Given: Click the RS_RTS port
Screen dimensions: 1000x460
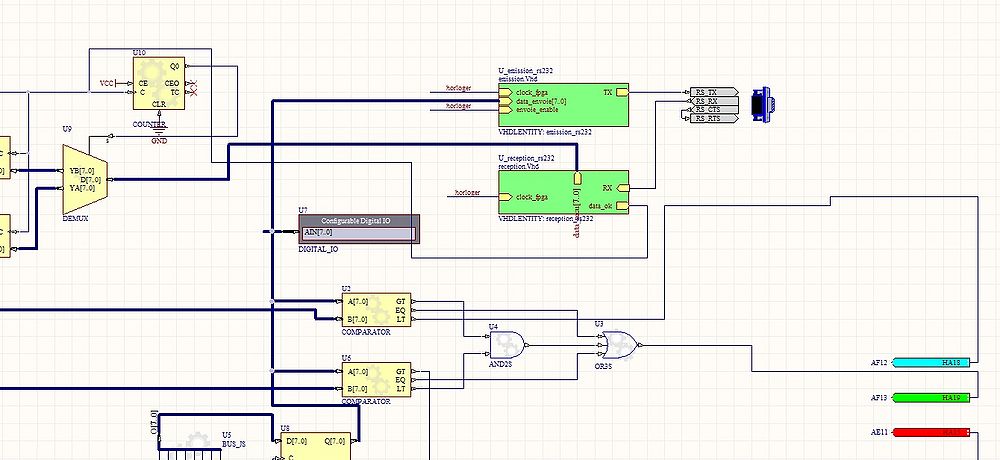Looking at the screenshot, I should (x=708, y=119).
